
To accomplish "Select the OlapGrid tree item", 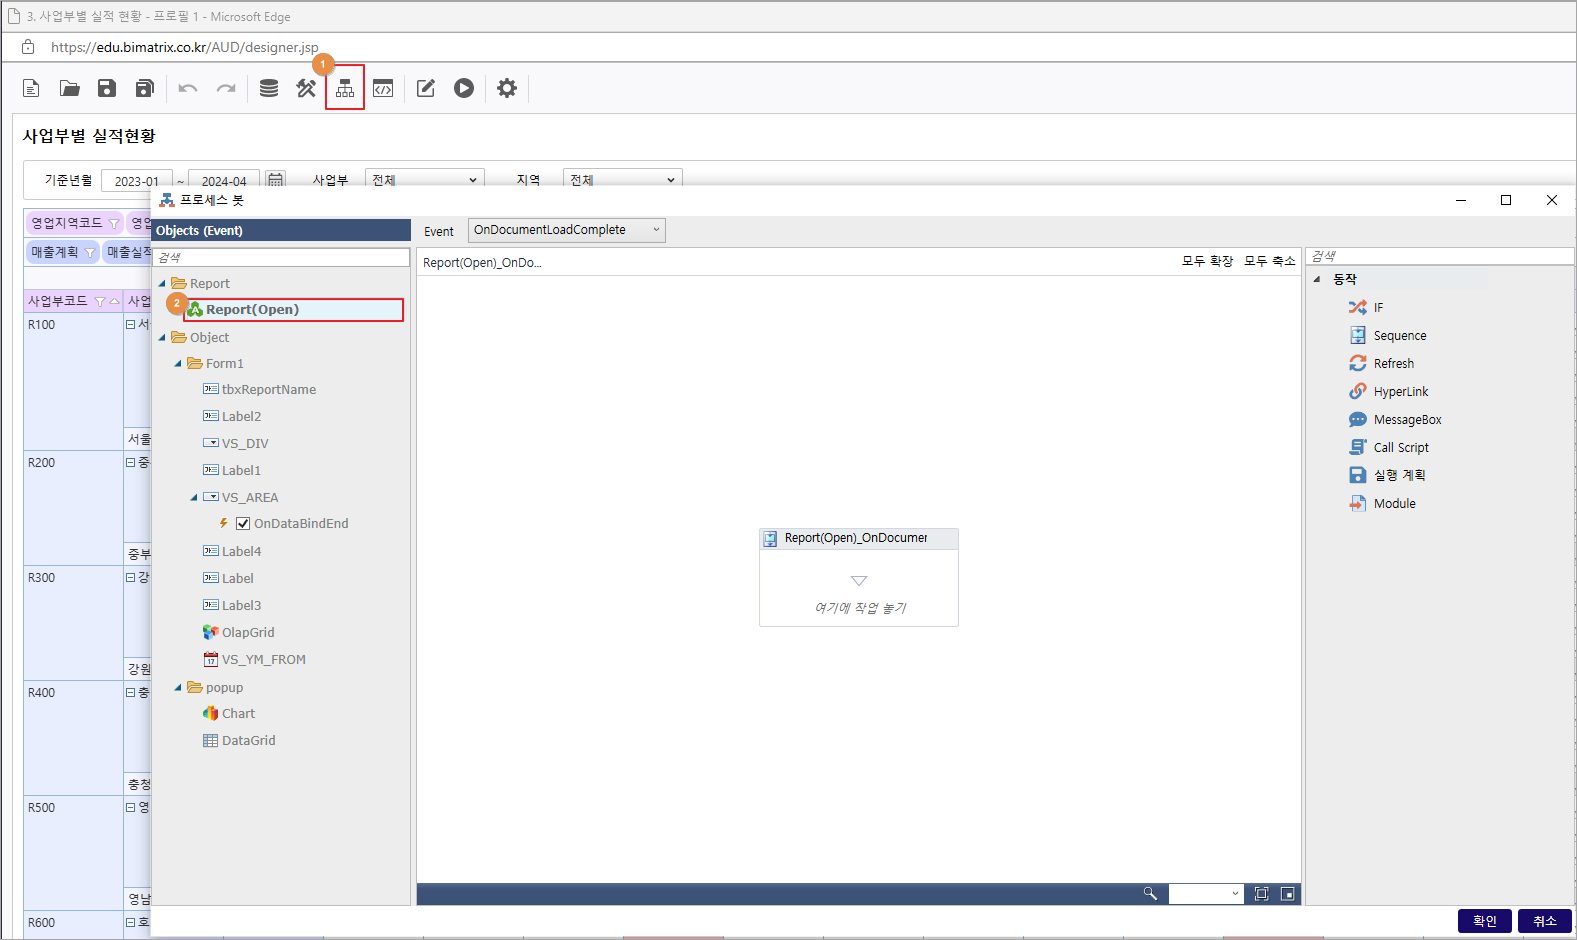I will (238, 633).
